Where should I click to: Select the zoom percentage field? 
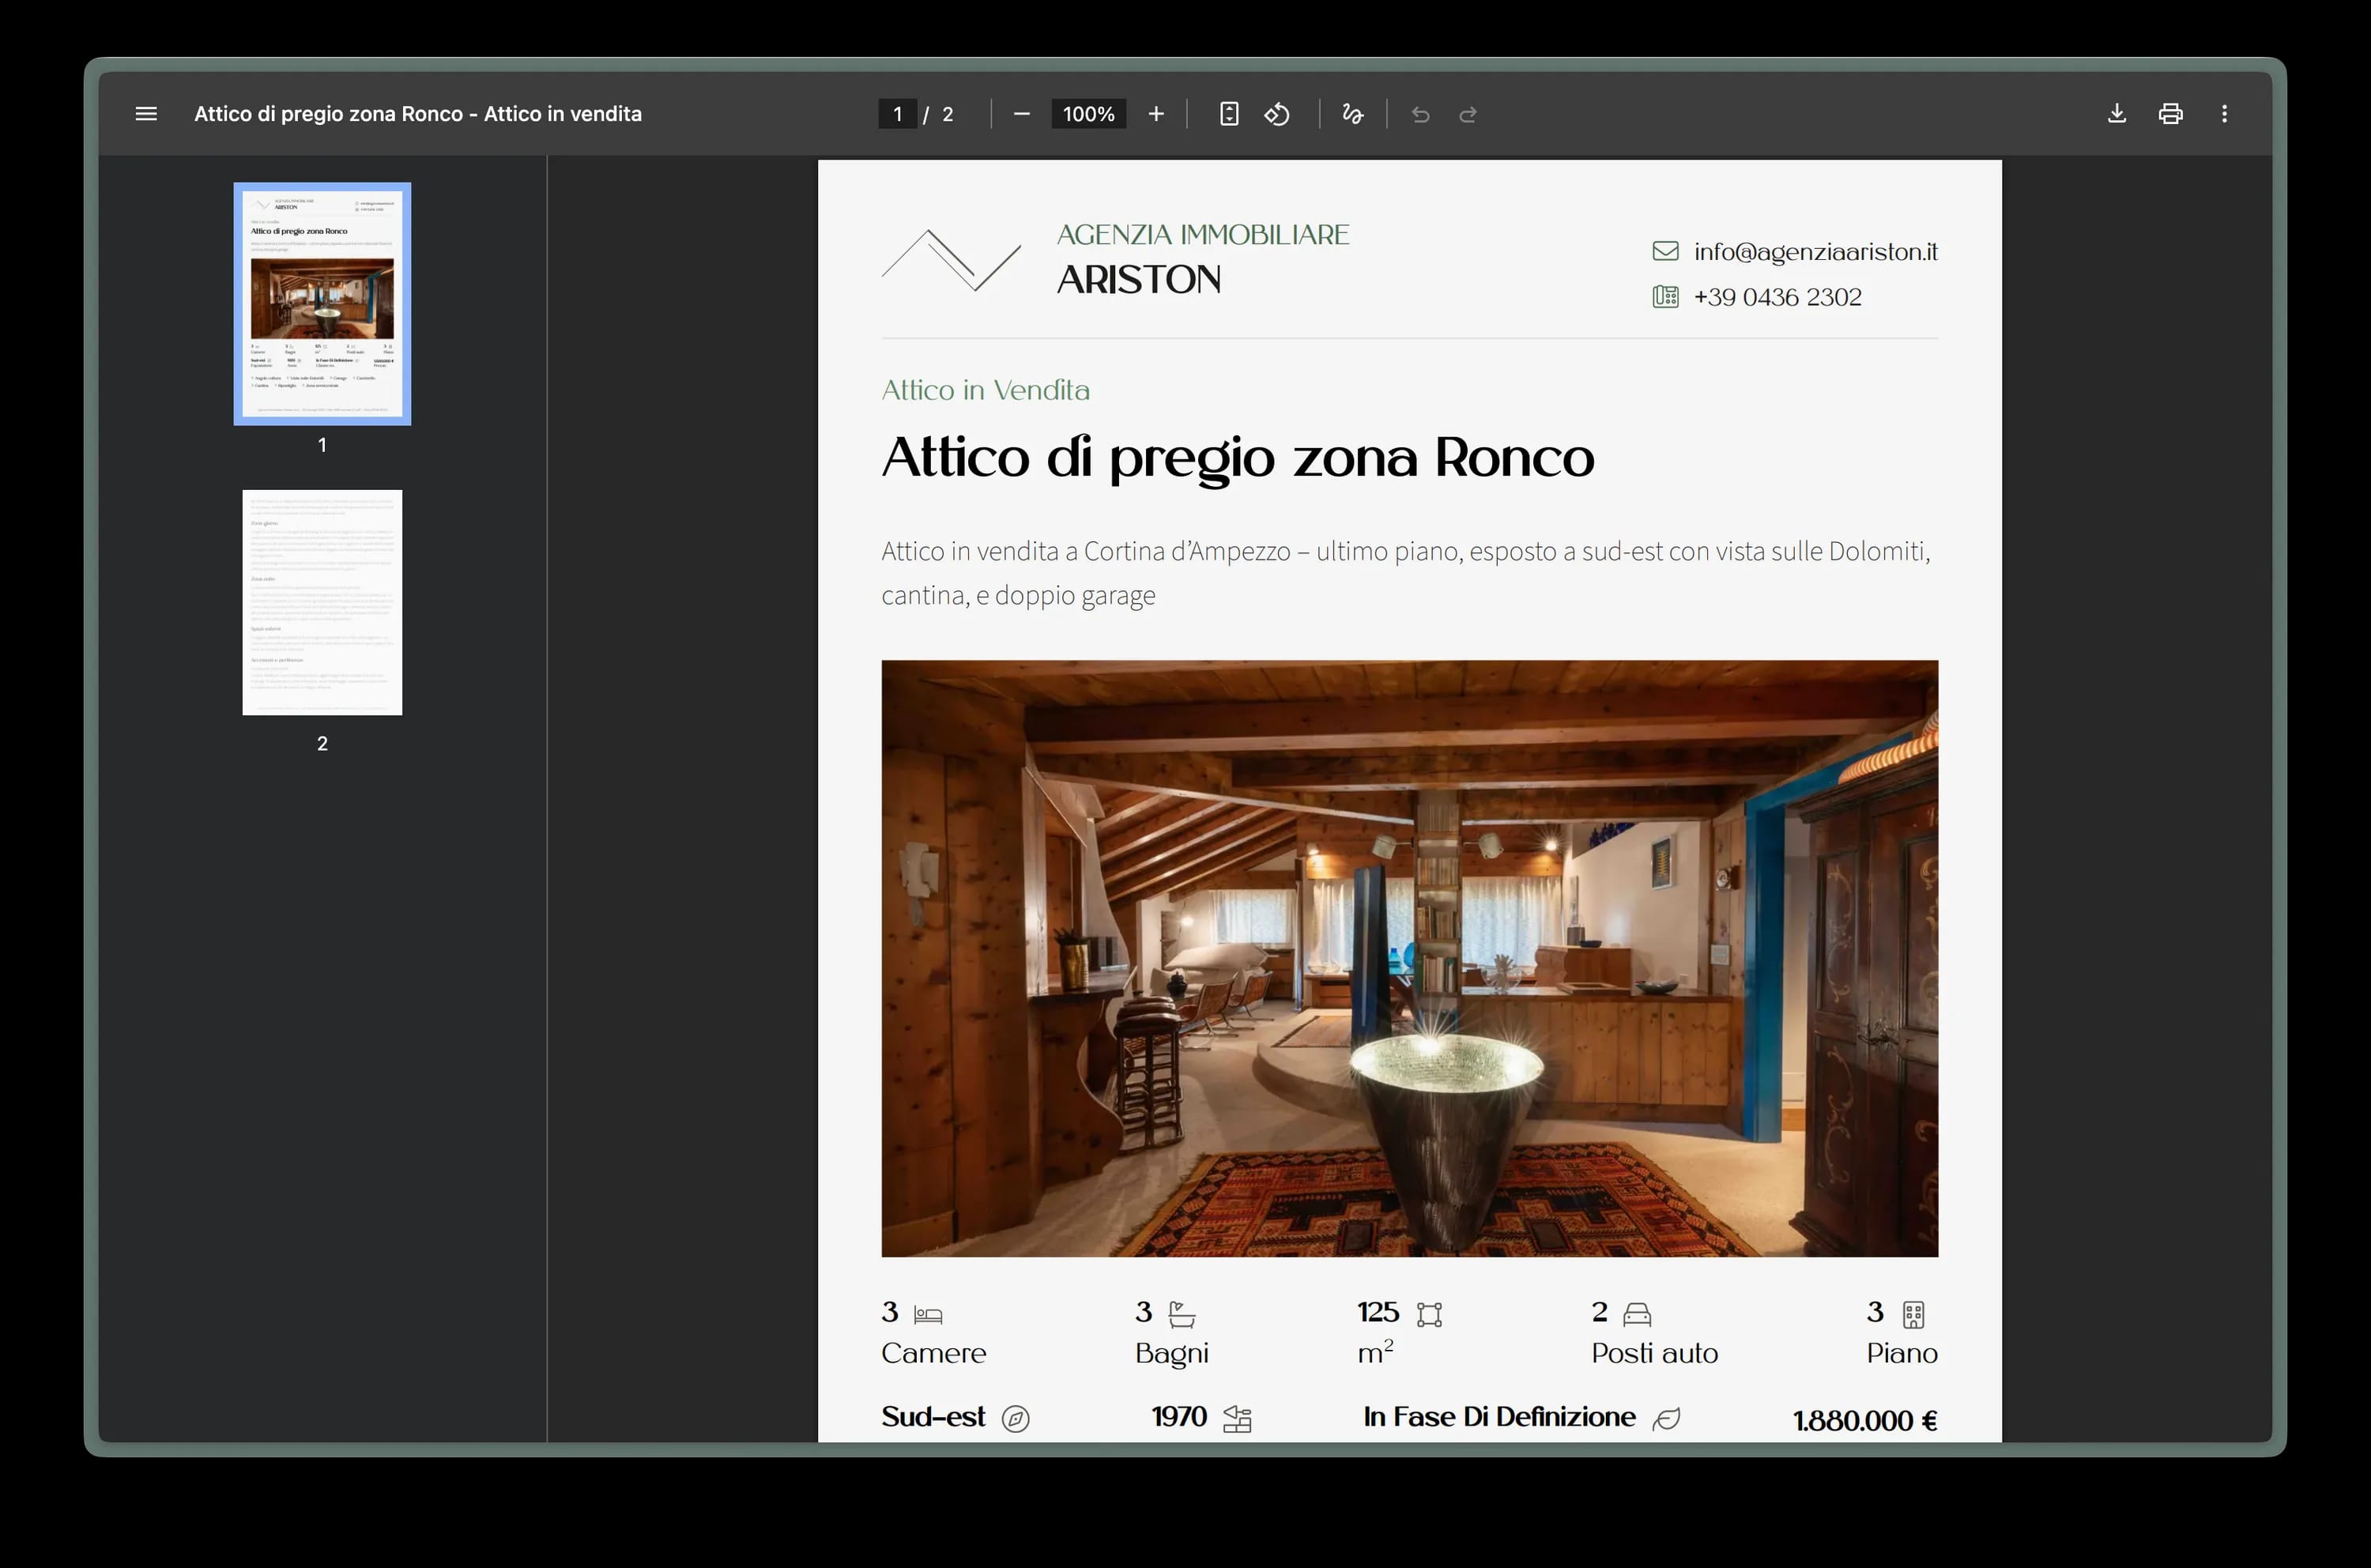[x=1088, y=114]
